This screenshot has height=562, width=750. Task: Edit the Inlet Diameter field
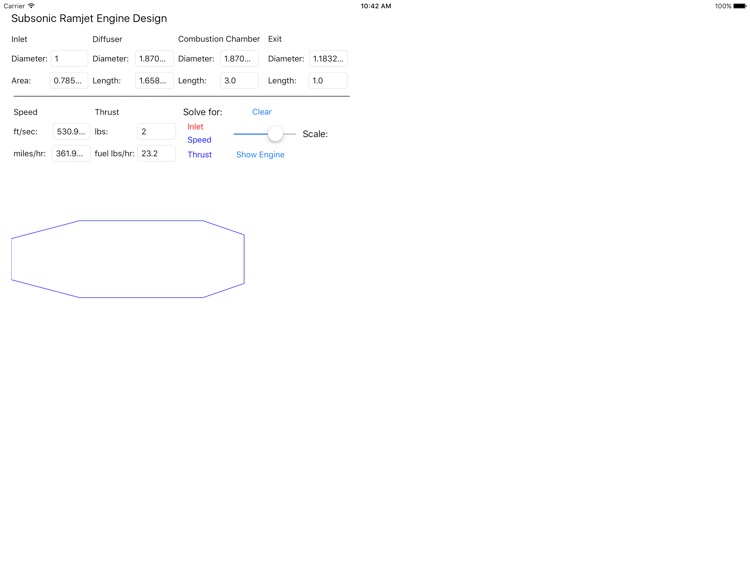[69, 58]
